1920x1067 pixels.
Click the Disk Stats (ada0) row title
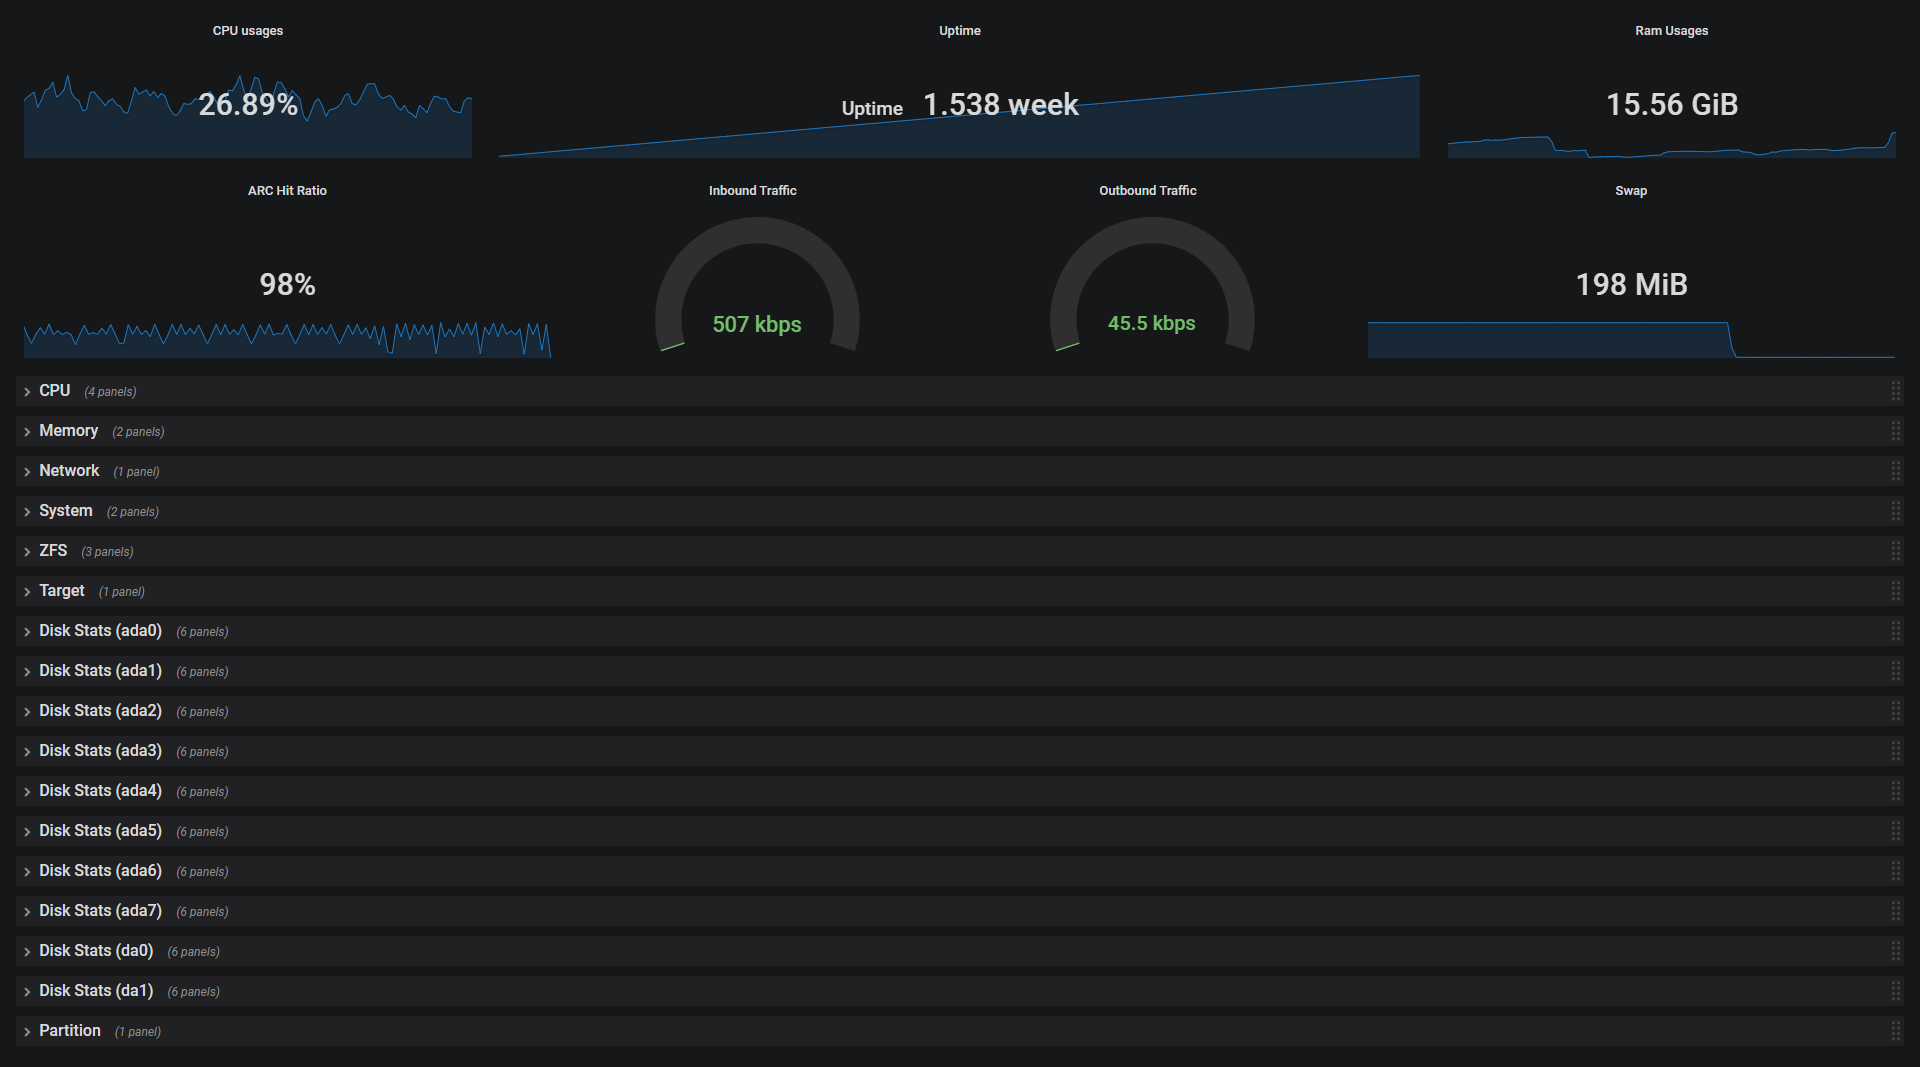(100, 631)
